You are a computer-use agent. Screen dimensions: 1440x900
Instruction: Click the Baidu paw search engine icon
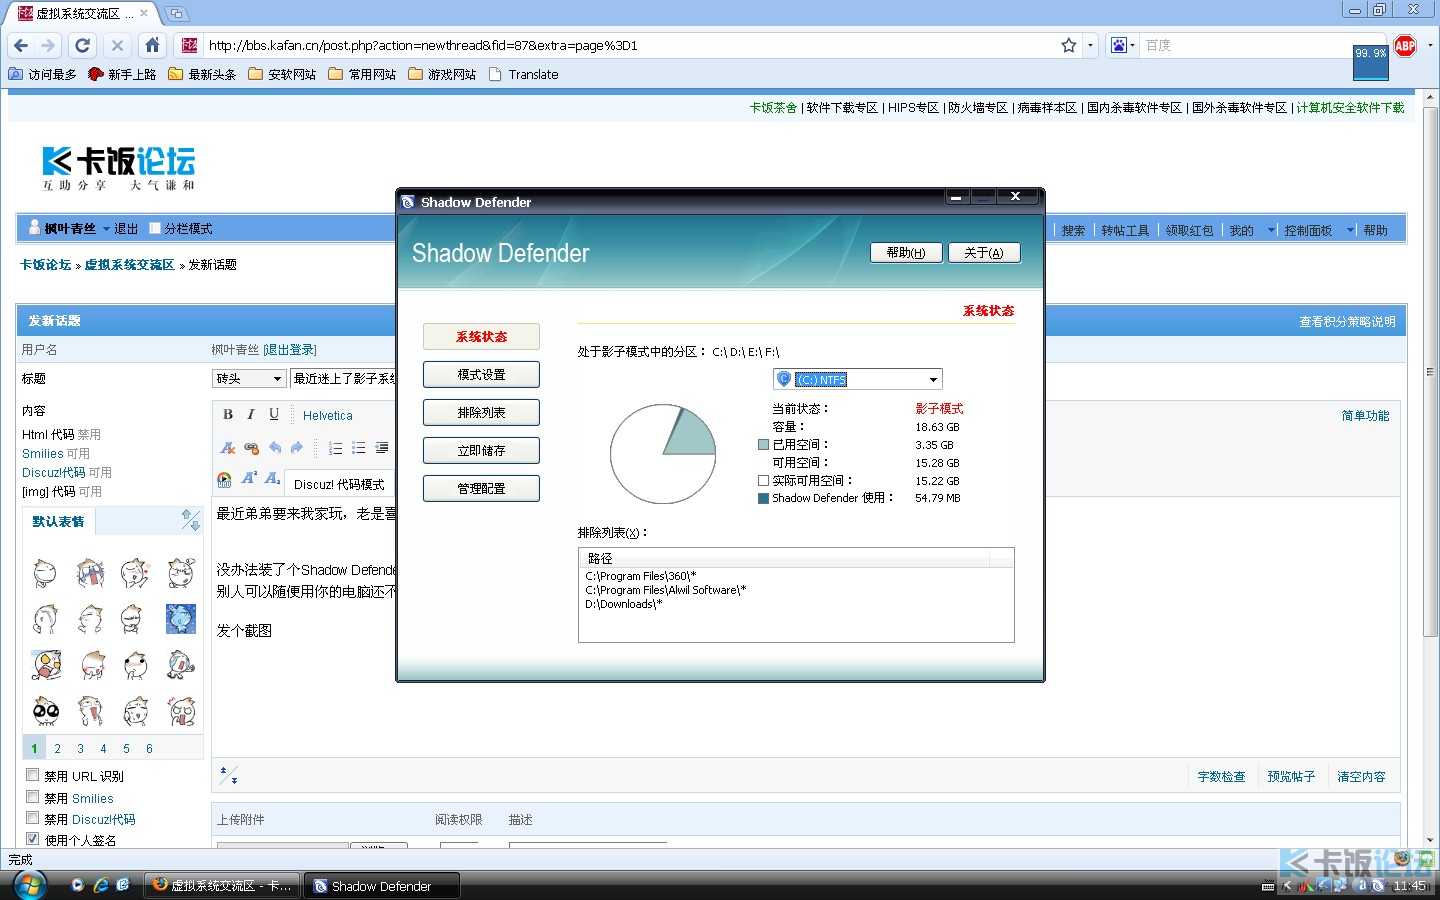[1119, 45]
